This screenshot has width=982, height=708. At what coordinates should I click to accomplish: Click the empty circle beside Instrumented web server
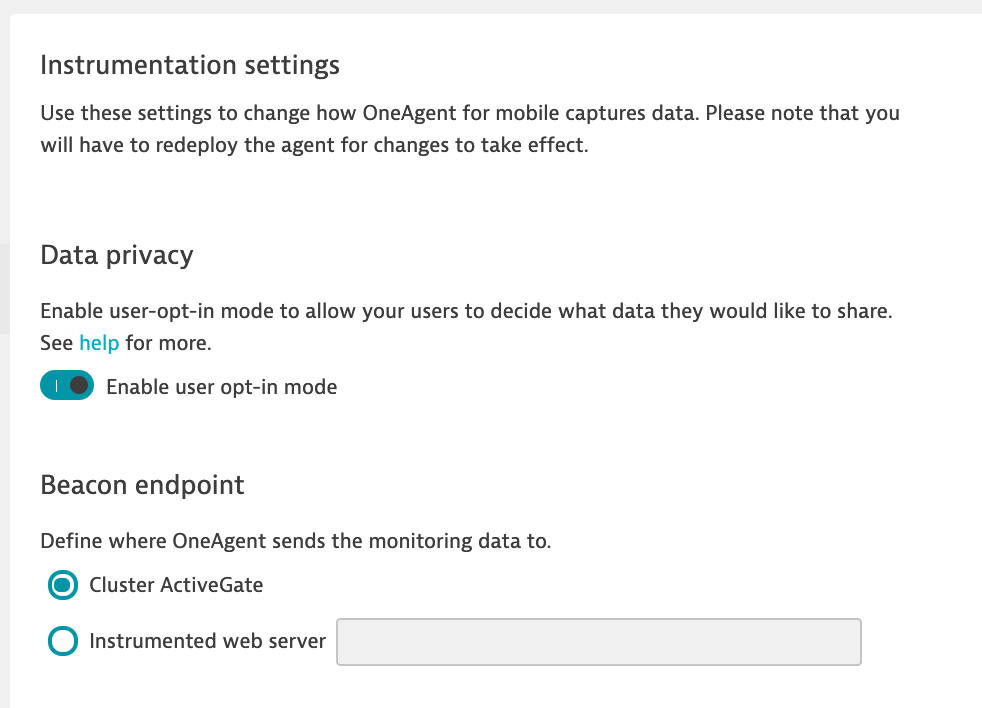(63, 641)
